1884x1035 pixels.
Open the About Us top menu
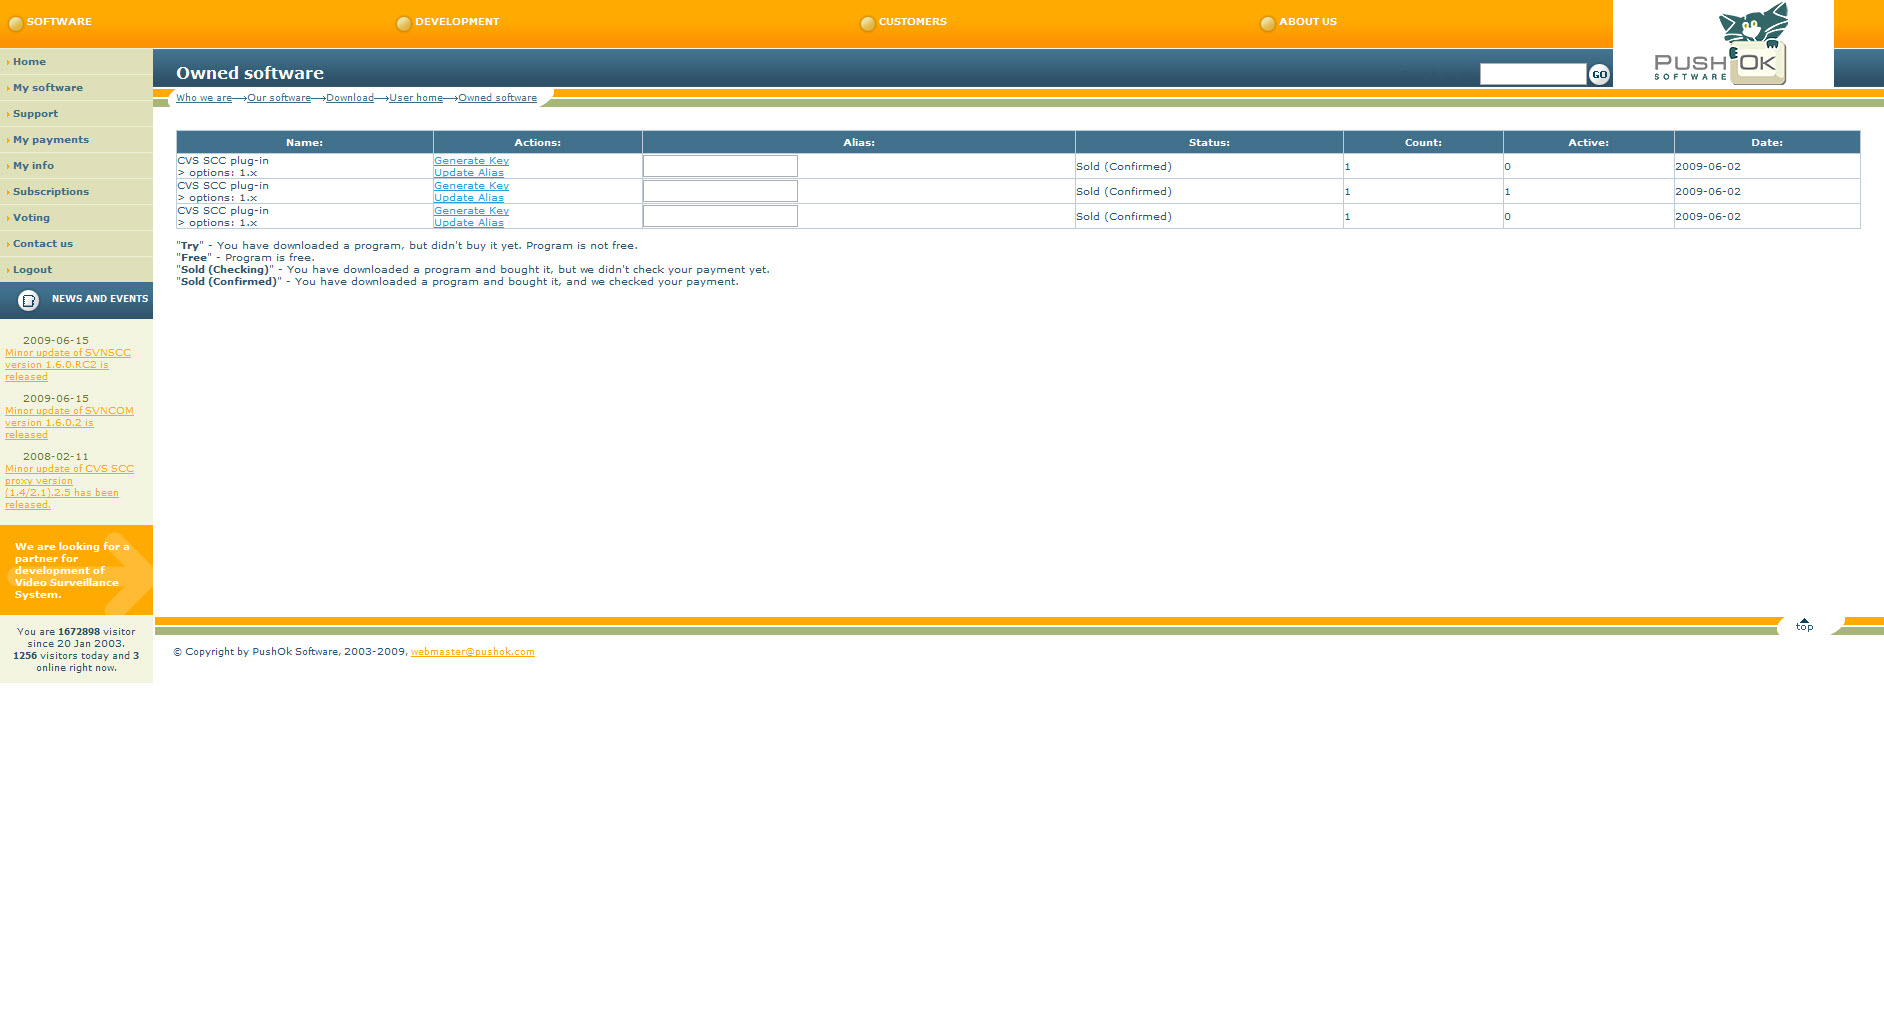(x=1306, y=22)
